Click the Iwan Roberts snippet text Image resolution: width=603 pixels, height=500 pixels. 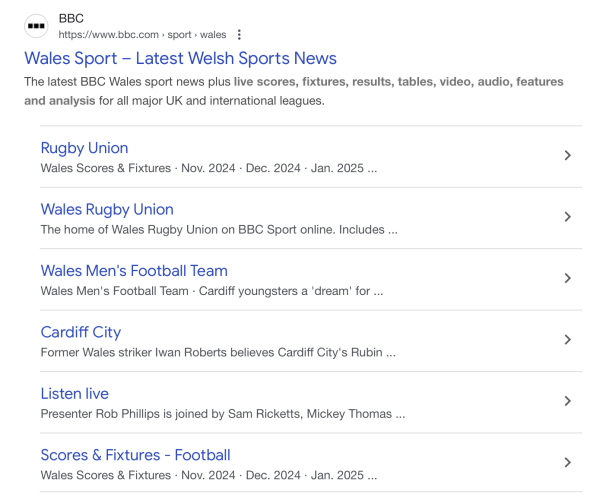[218, 352]
